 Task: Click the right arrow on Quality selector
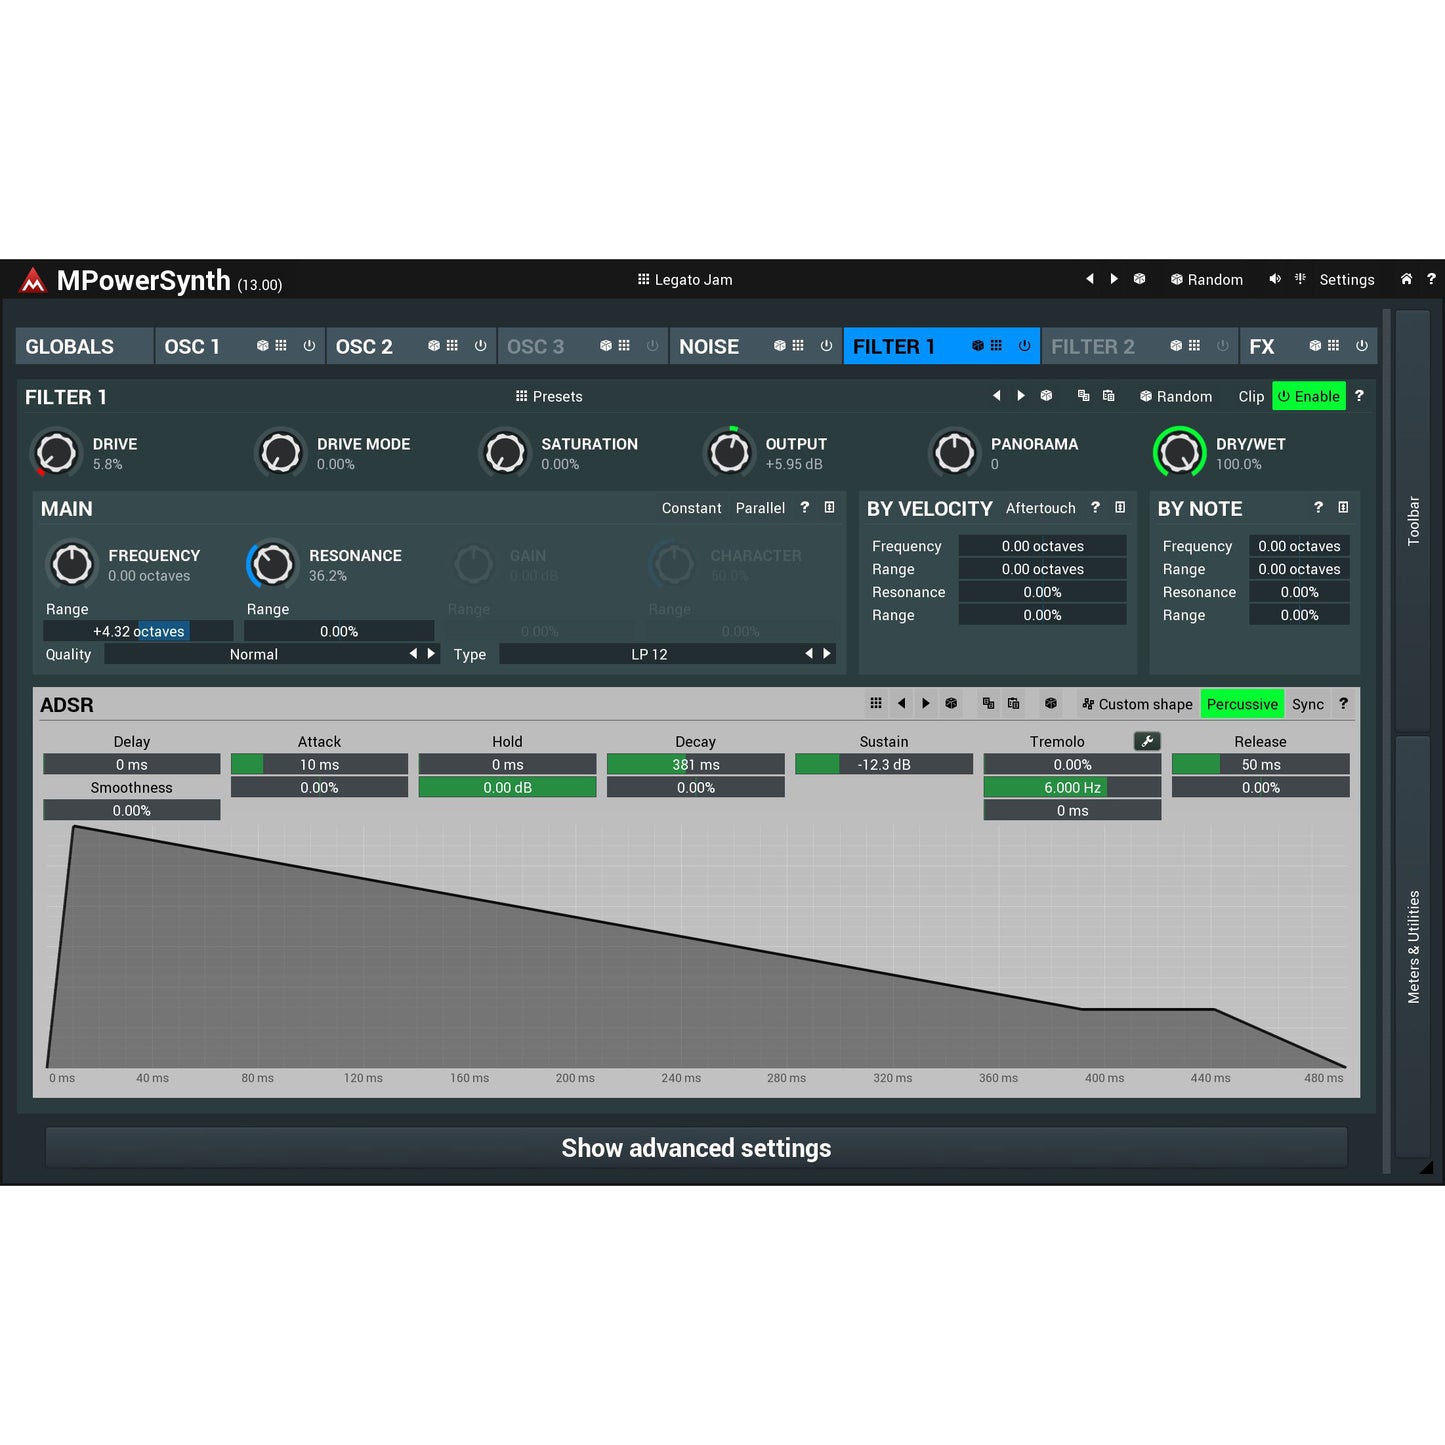[430, 653]
